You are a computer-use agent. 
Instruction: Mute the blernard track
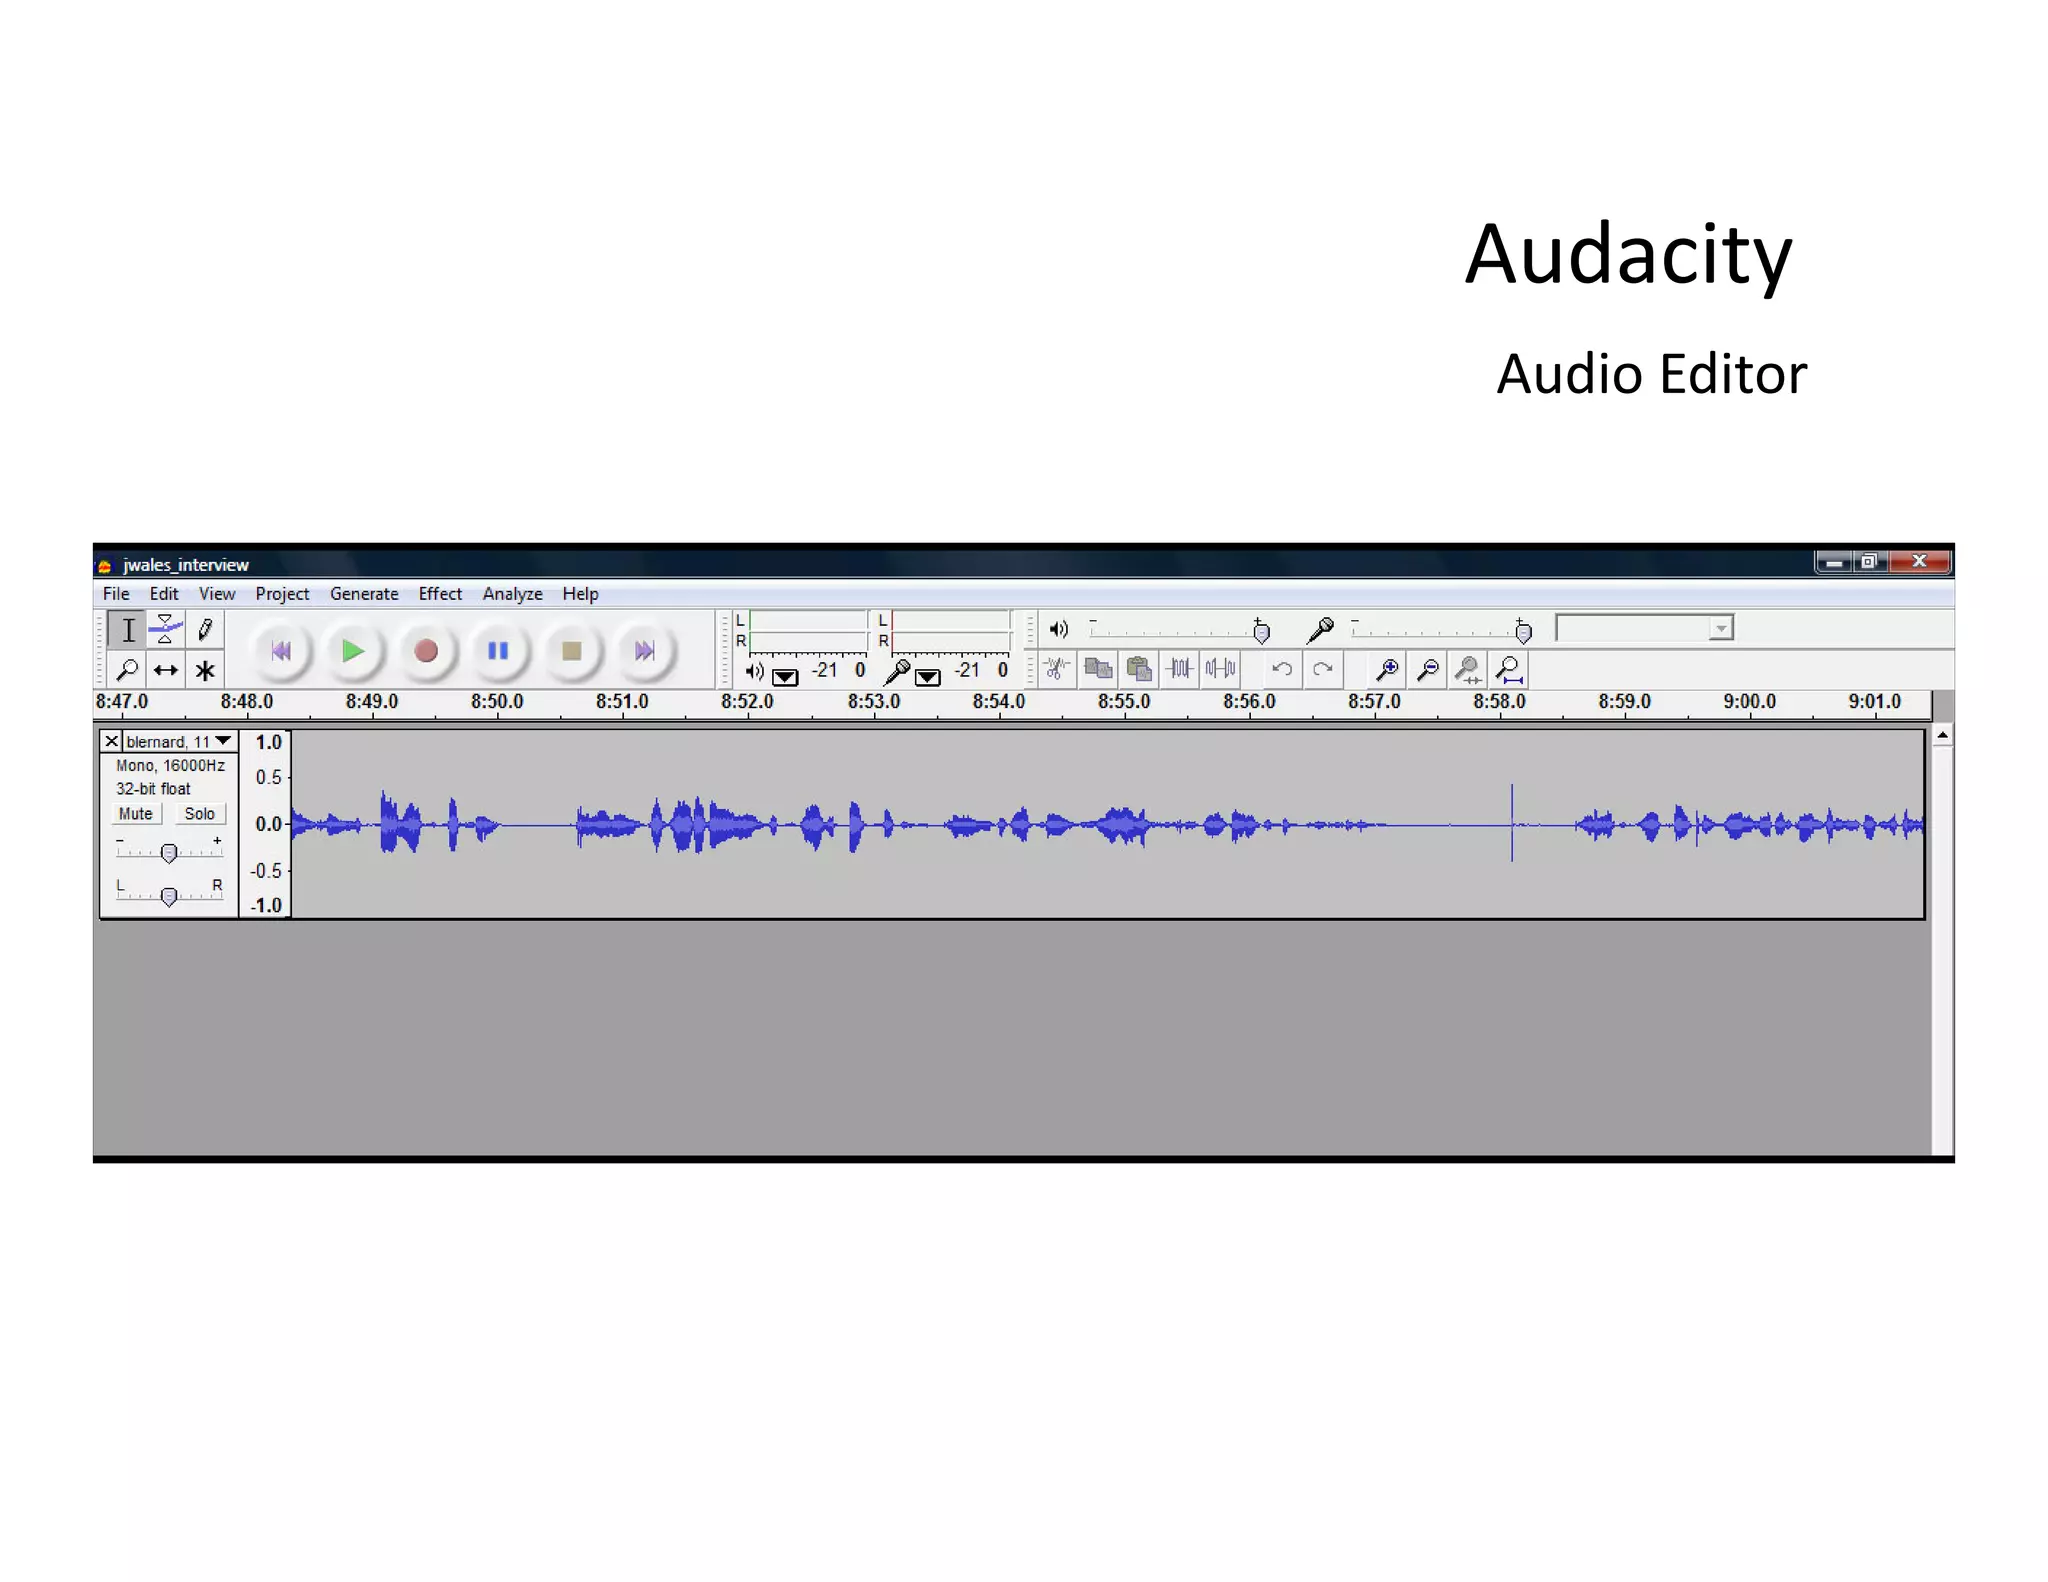tap(135, 814)
